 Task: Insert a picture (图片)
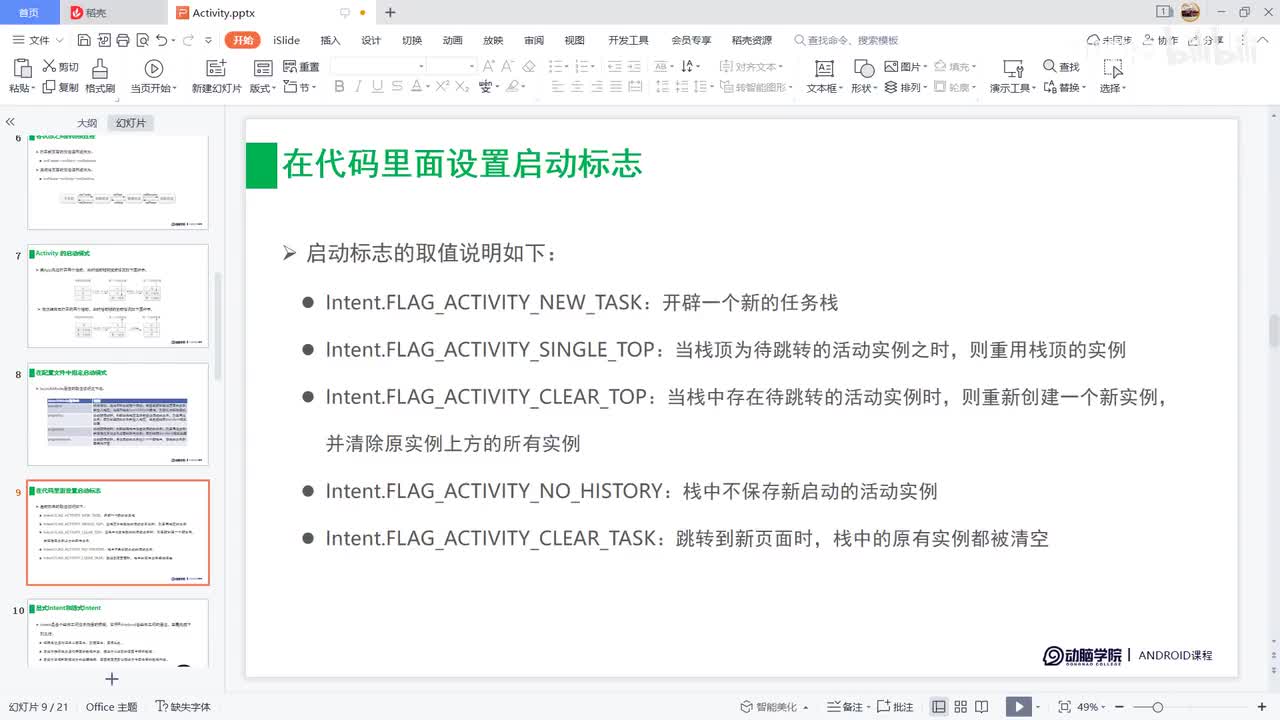point(905,67)
